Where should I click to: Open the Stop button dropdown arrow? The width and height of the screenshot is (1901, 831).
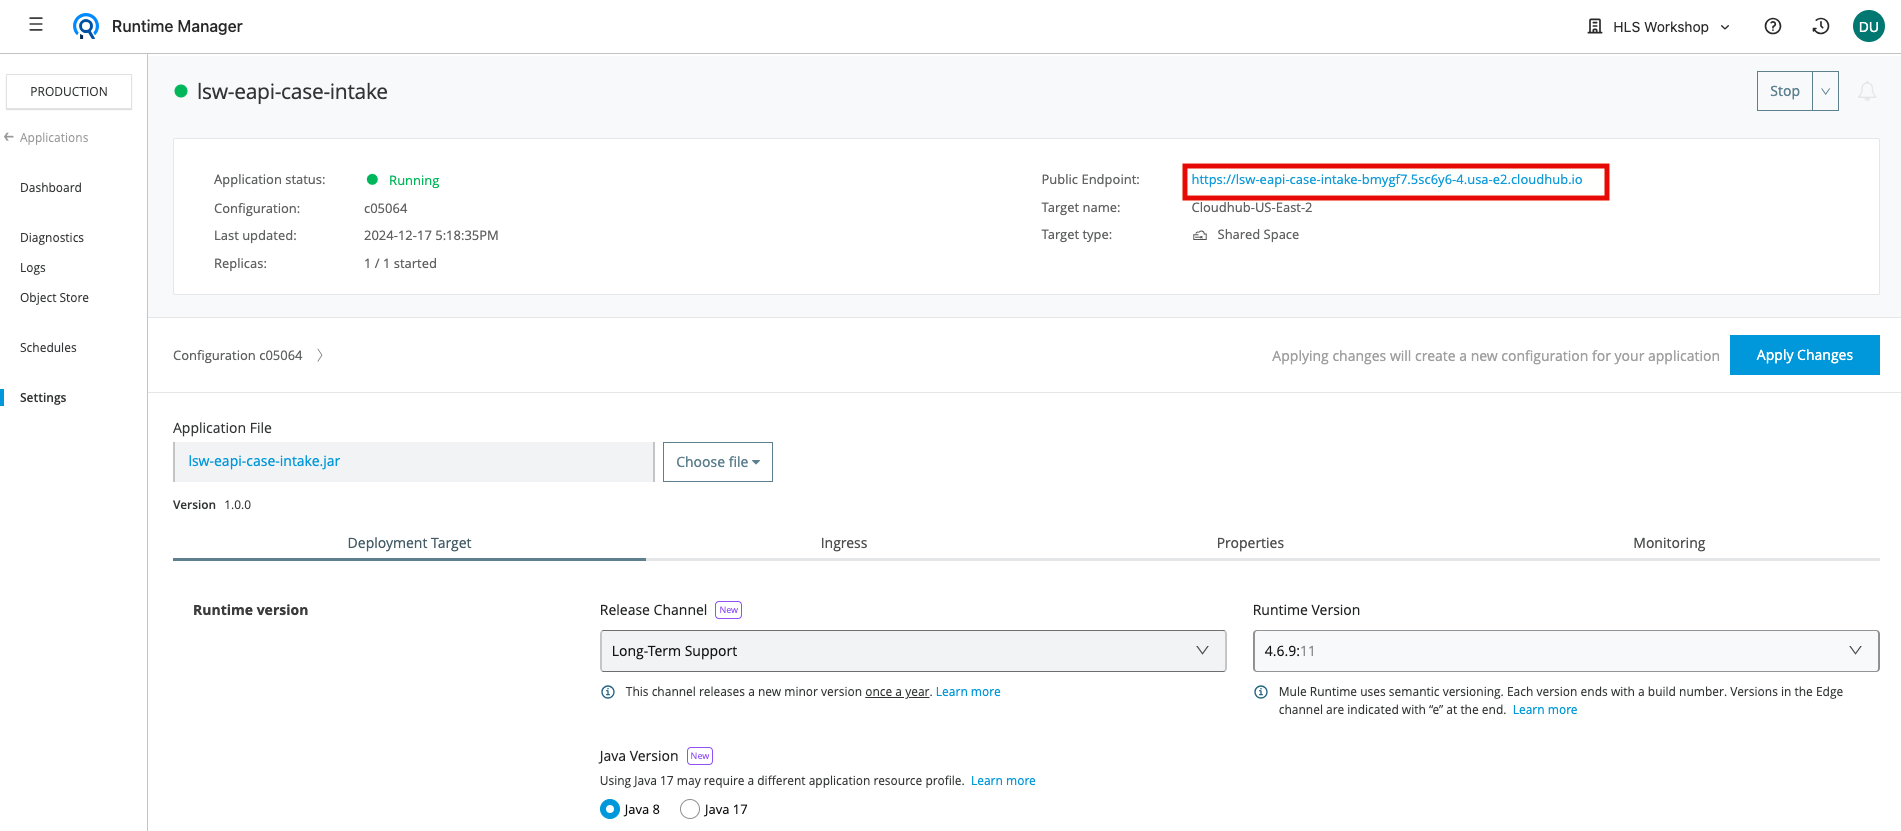click(x=1825, y=91)
